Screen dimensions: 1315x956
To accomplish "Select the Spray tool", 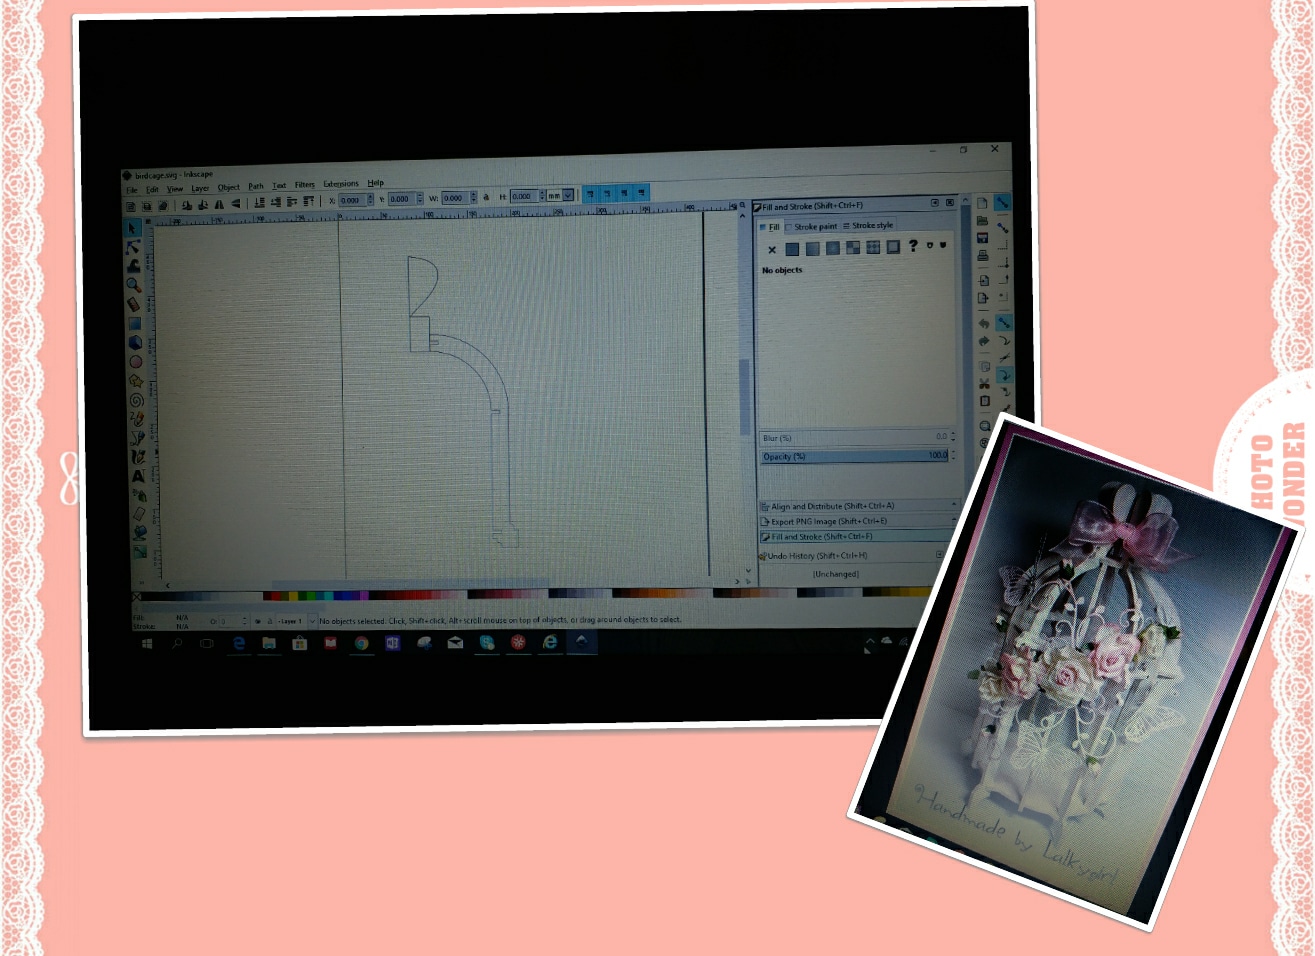I will tap(139, 495).
